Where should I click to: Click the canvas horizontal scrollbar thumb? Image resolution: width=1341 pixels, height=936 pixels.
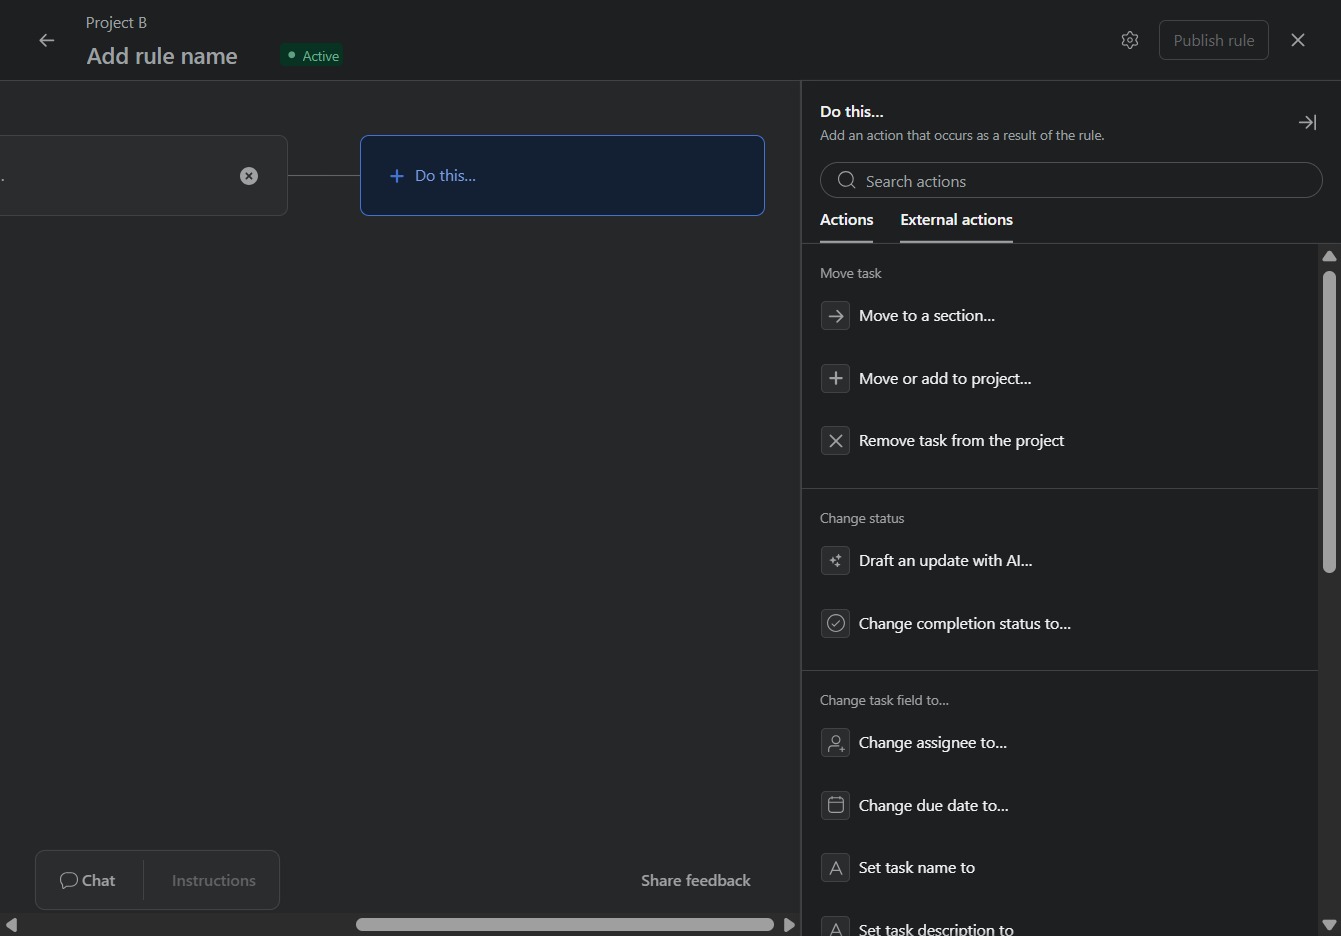565,925
